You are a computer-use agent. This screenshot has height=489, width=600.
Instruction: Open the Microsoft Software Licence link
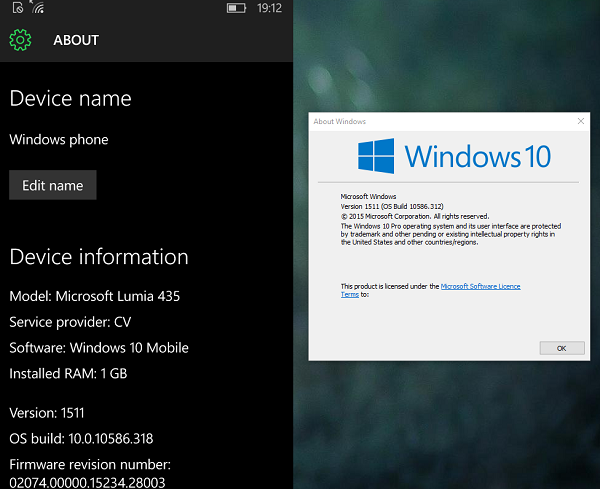(481, 286)
